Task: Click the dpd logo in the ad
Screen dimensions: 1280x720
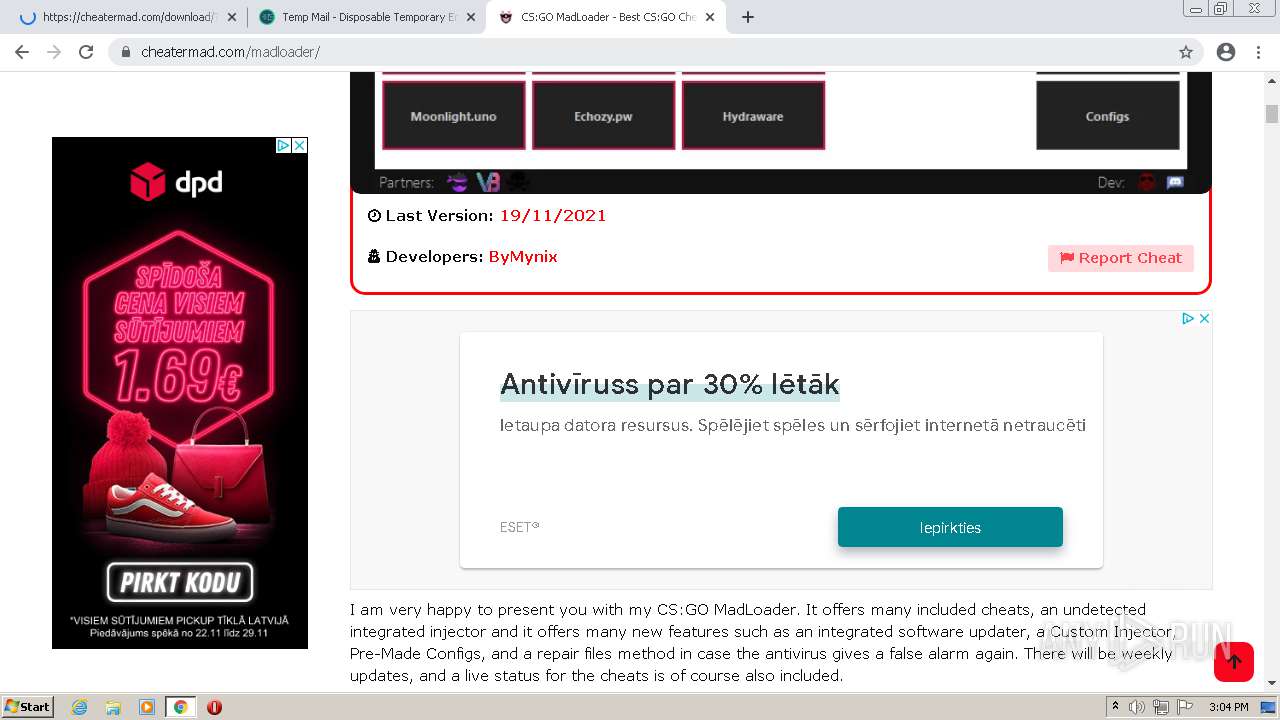Action: pos(176,182)
